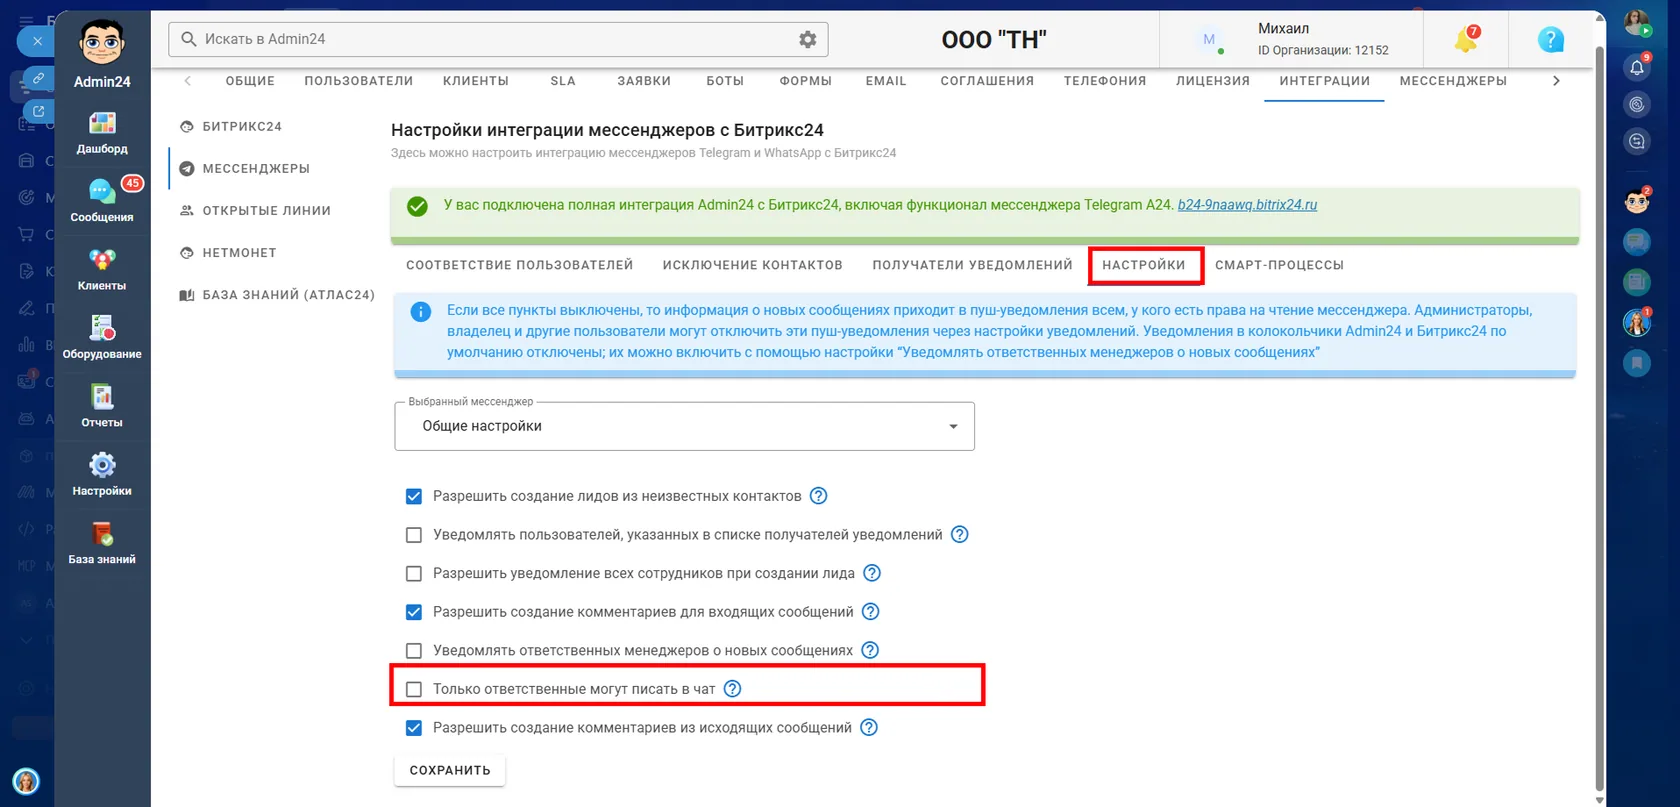The image size is (1680, 807).
Task: Open the woman avatar chat with badge 1
Action: tap(1637, 322)
